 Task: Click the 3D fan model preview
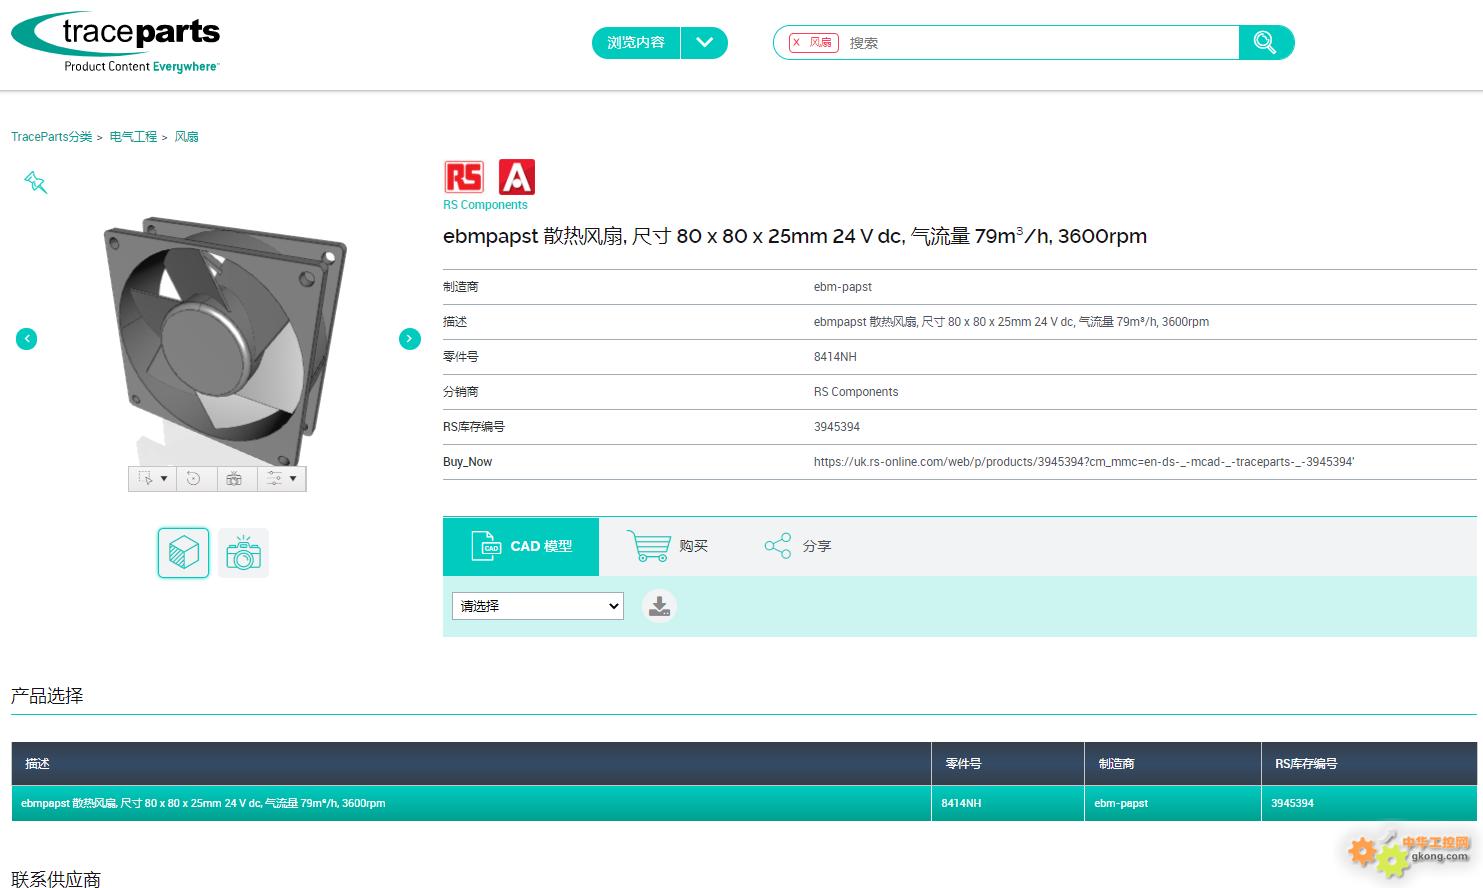tap(225, 340)
